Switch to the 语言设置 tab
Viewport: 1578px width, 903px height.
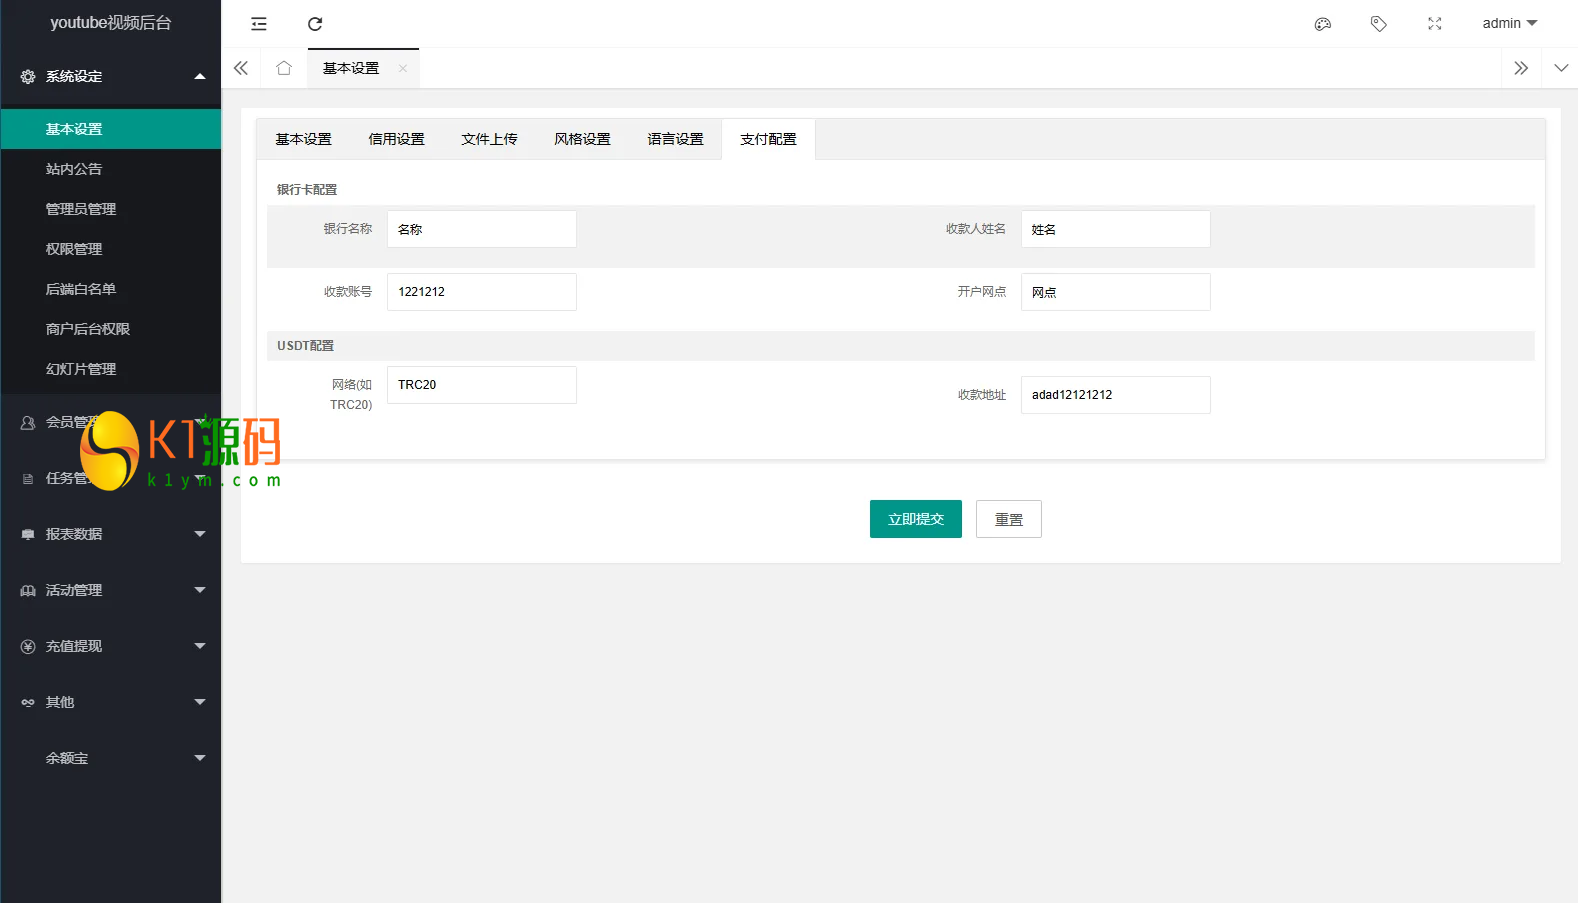[x=675, y=139]
